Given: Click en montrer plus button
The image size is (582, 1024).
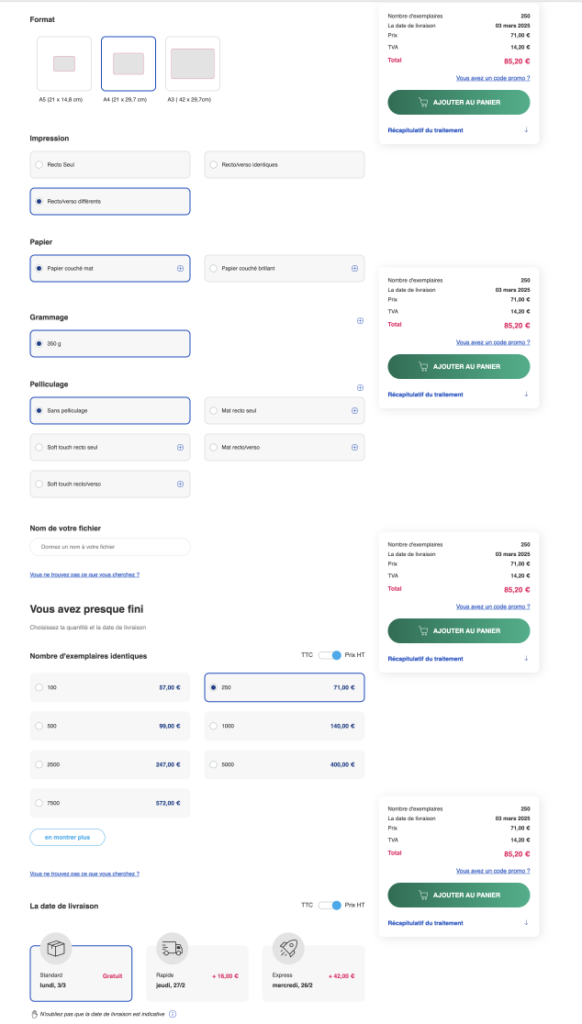Looking at the screenshot, I should (67, 837).
